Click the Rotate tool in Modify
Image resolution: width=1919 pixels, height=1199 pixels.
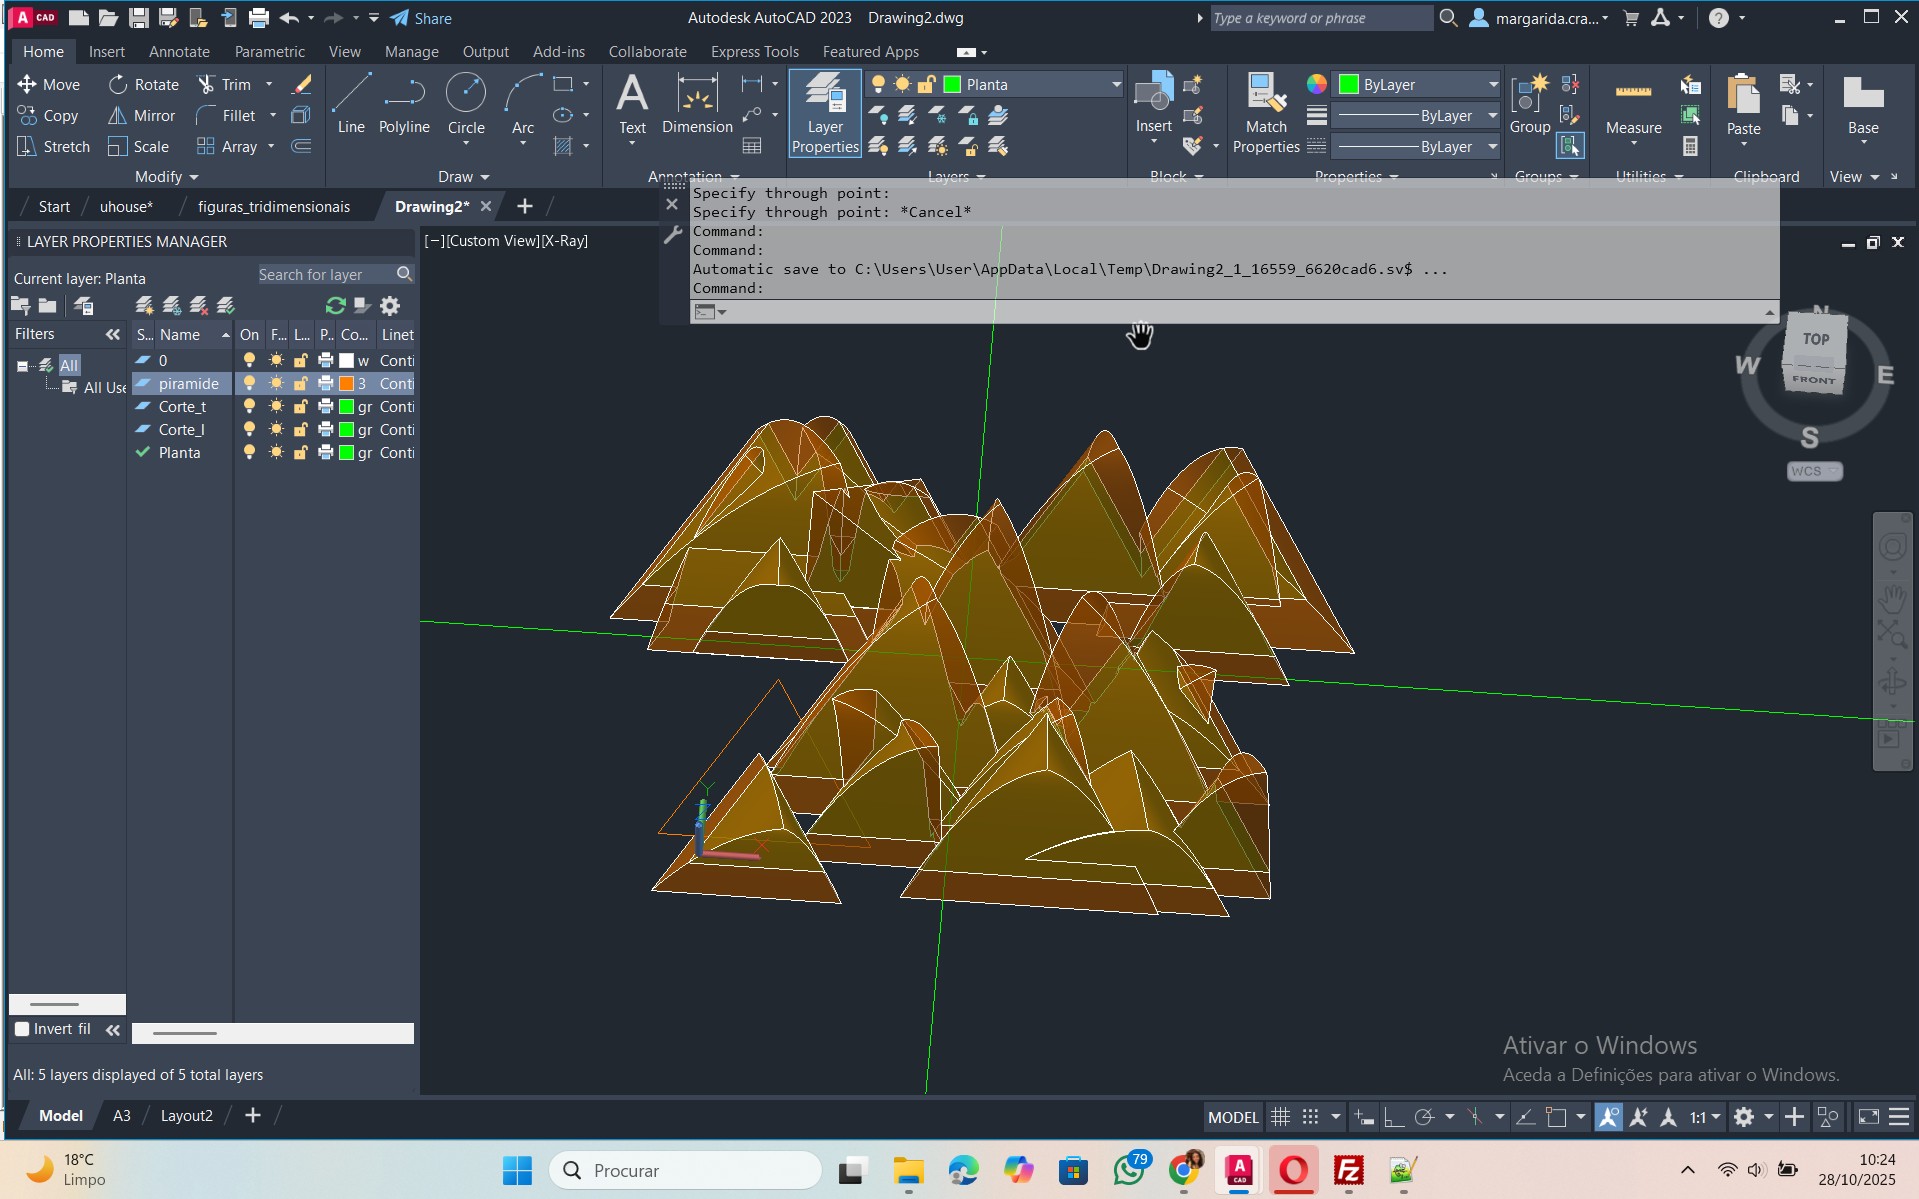click(x=144, y=85)
